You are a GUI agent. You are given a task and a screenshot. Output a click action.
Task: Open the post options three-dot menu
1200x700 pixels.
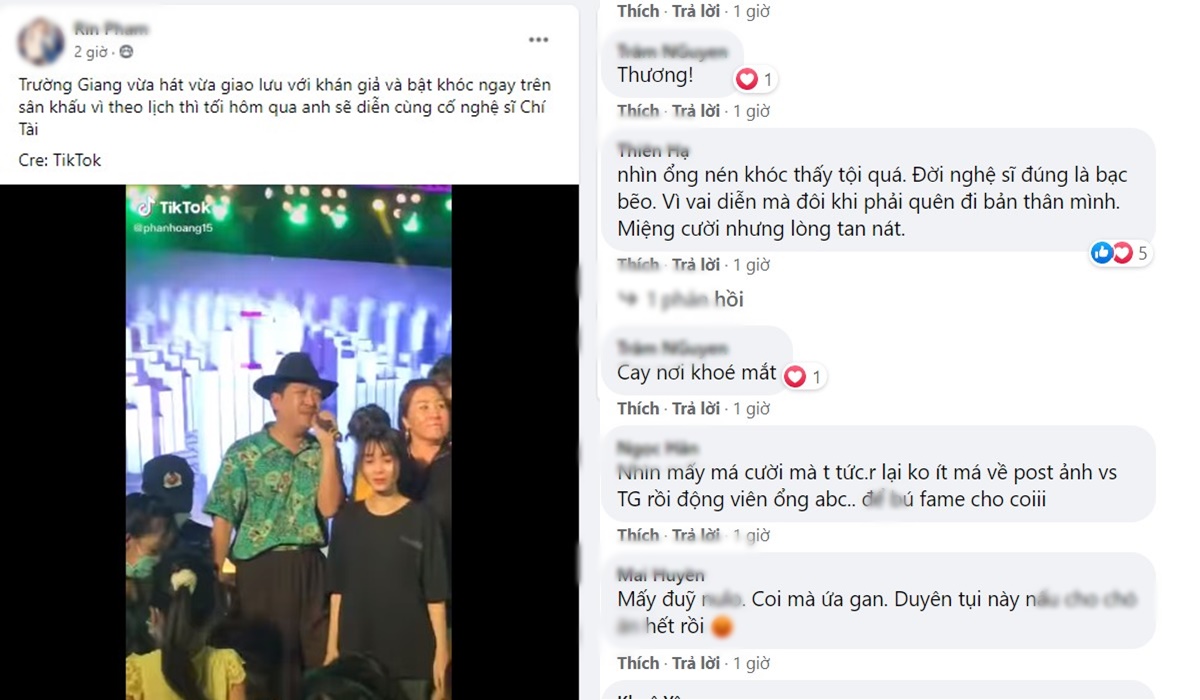(539, 40)
